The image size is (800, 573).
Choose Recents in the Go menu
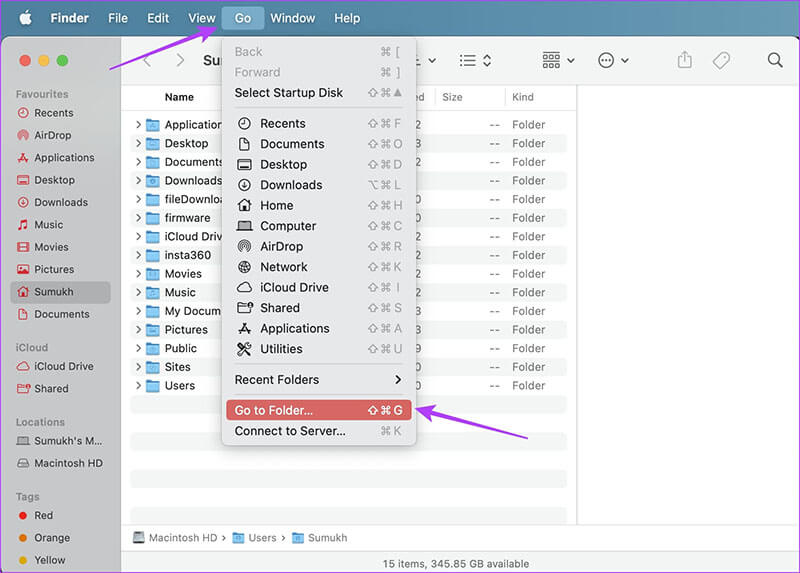[x=319, y=123]
